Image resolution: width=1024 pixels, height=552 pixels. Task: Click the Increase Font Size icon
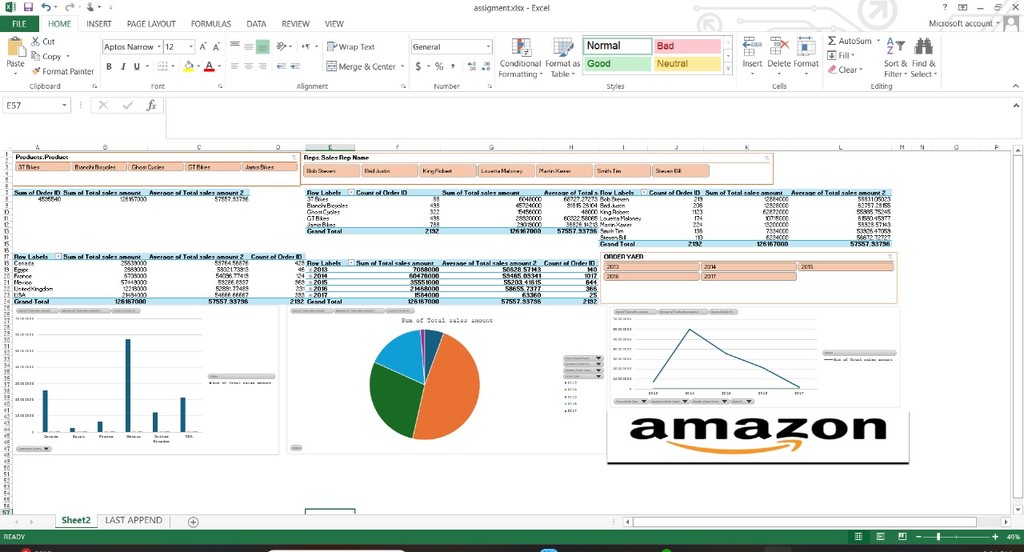[x=203, y=47]
